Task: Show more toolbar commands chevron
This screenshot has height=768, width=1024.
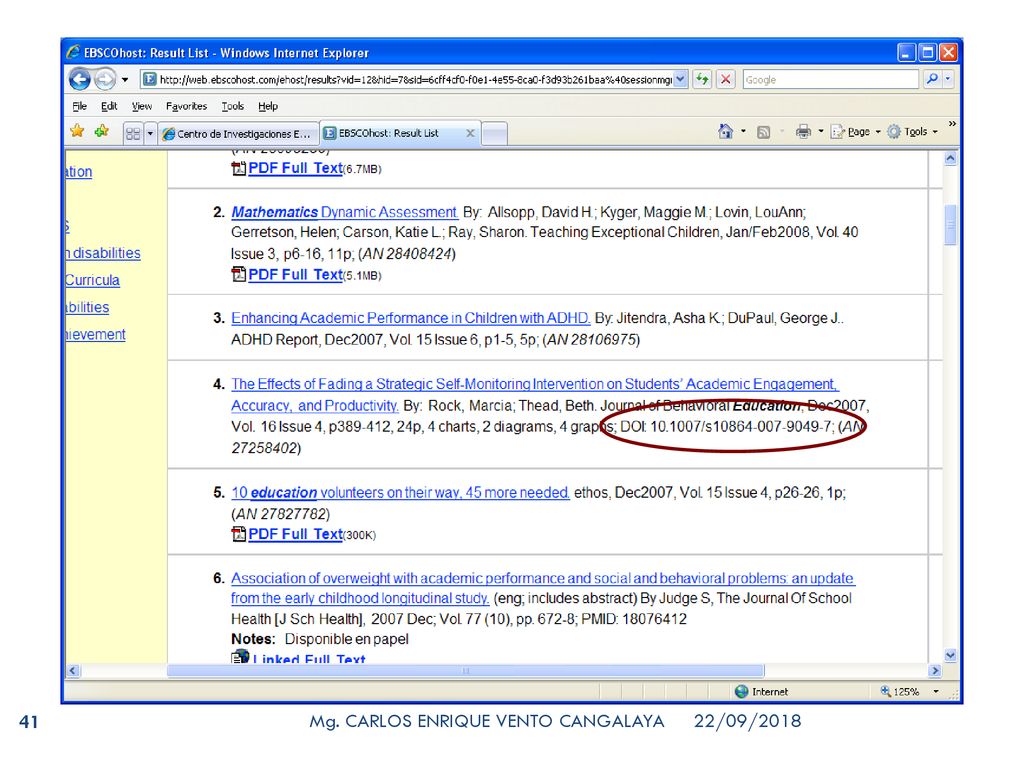Action: [x=952, y=123]
